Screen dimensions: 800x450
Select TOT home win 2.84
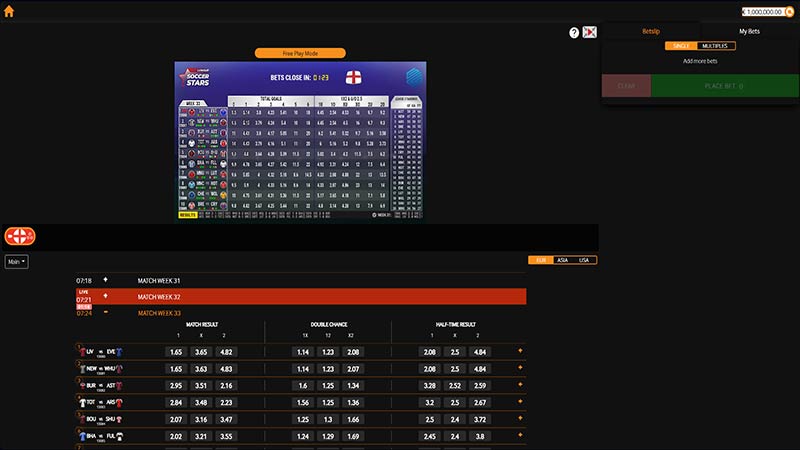(176, 403)
